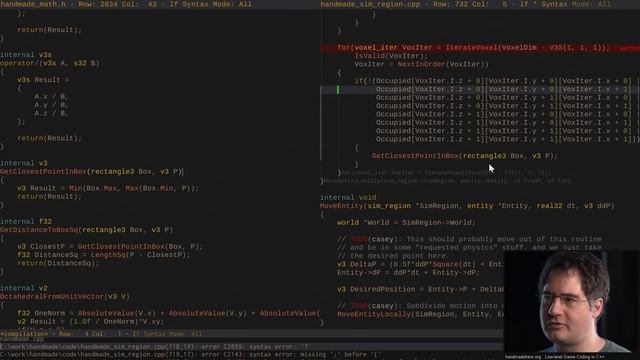
Task: Click the 'v3 DeltaP = (0.5f*ddP*Square(dt)' line
Action: click(420, 264)
